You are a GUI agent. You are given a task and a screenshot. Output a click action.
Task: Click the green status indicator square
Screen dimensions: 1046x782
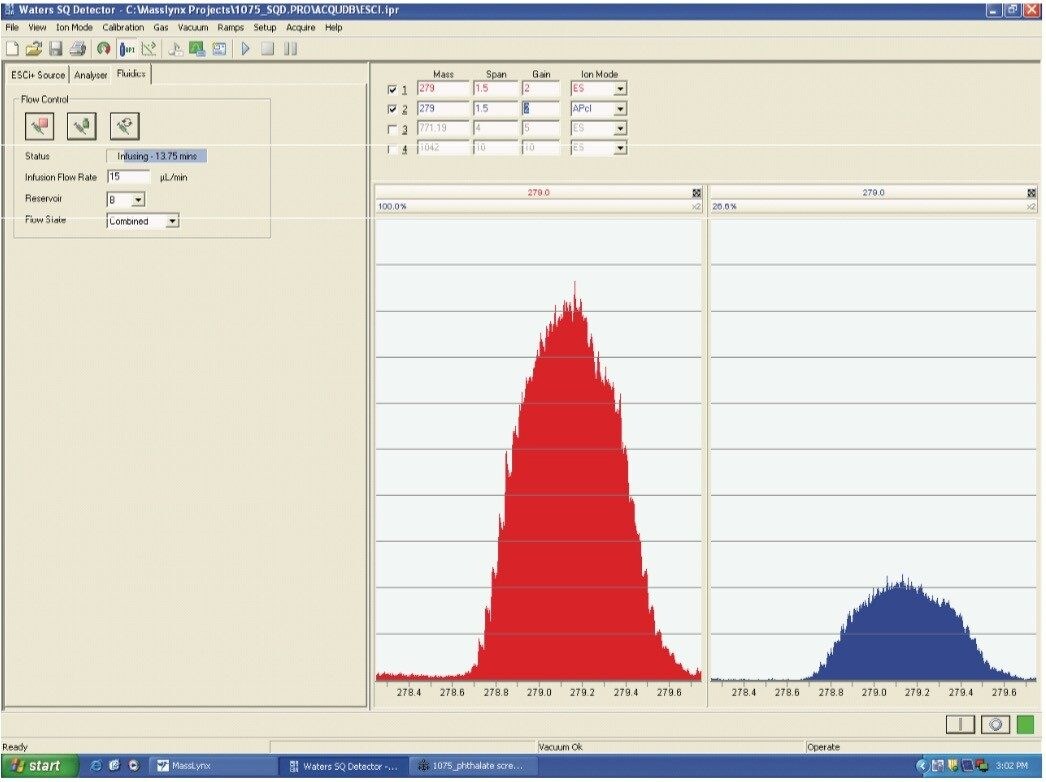pos(1025,725)
